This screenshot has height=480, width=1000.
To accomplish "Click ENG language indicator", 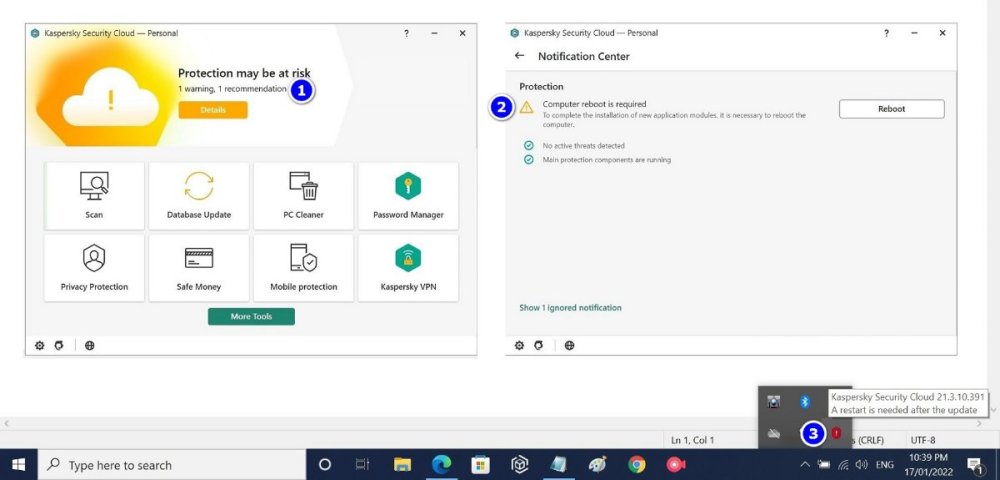I will [885, 465].
